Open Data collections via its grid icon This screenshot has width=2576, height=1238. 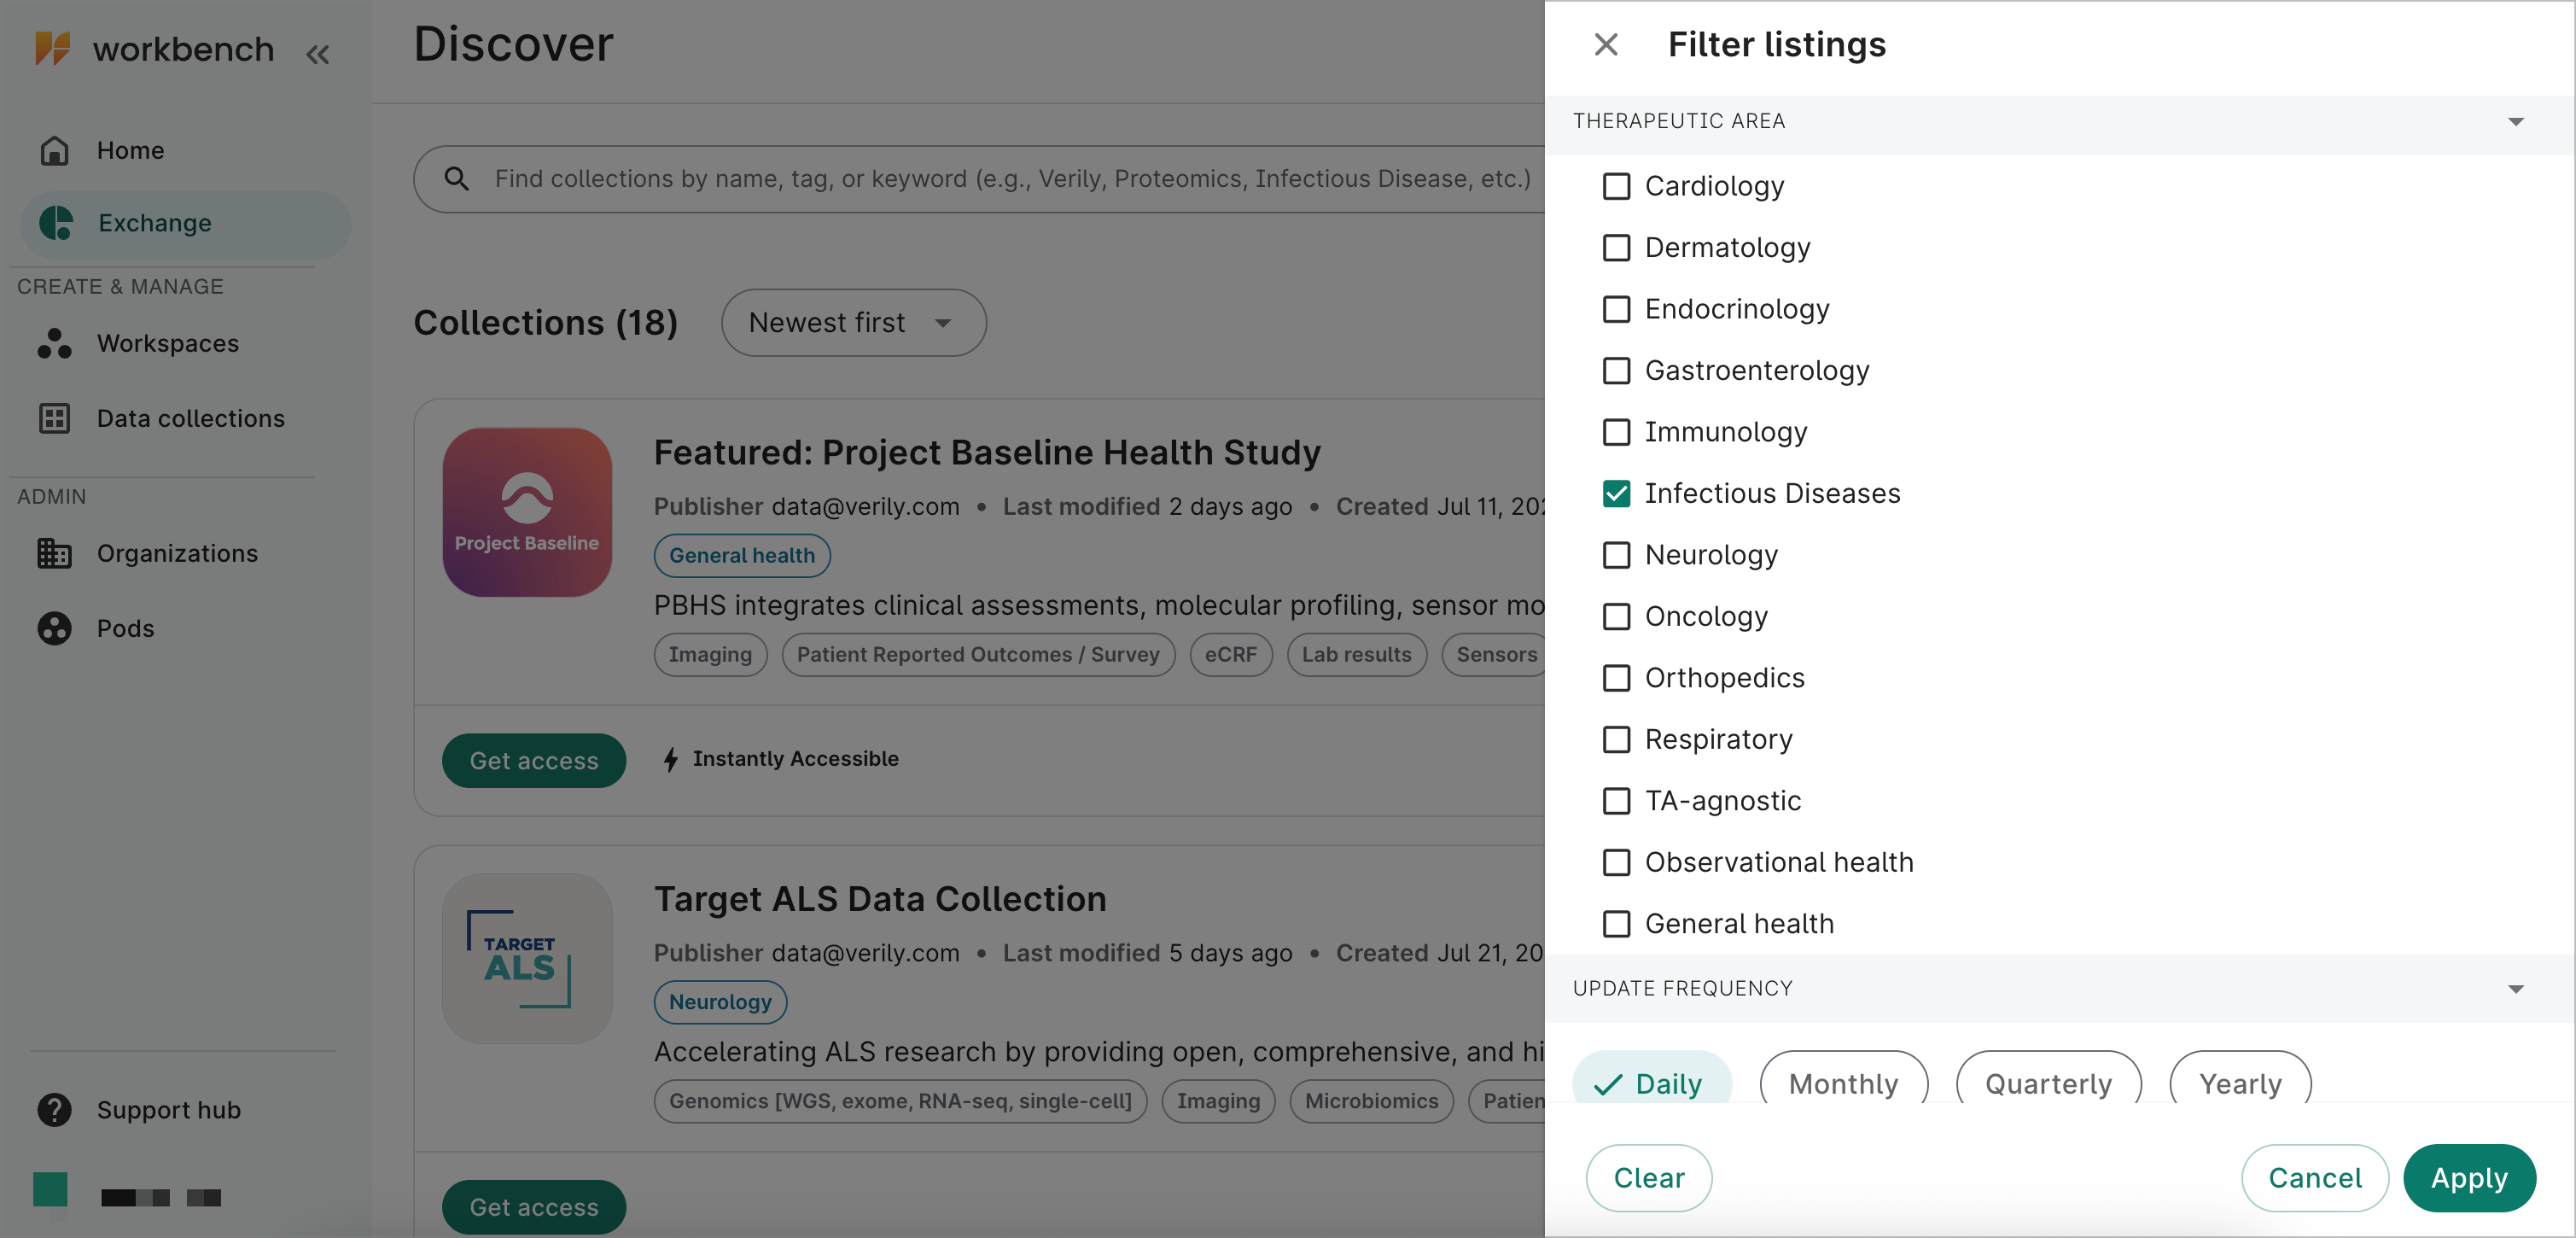pos(55,418)
